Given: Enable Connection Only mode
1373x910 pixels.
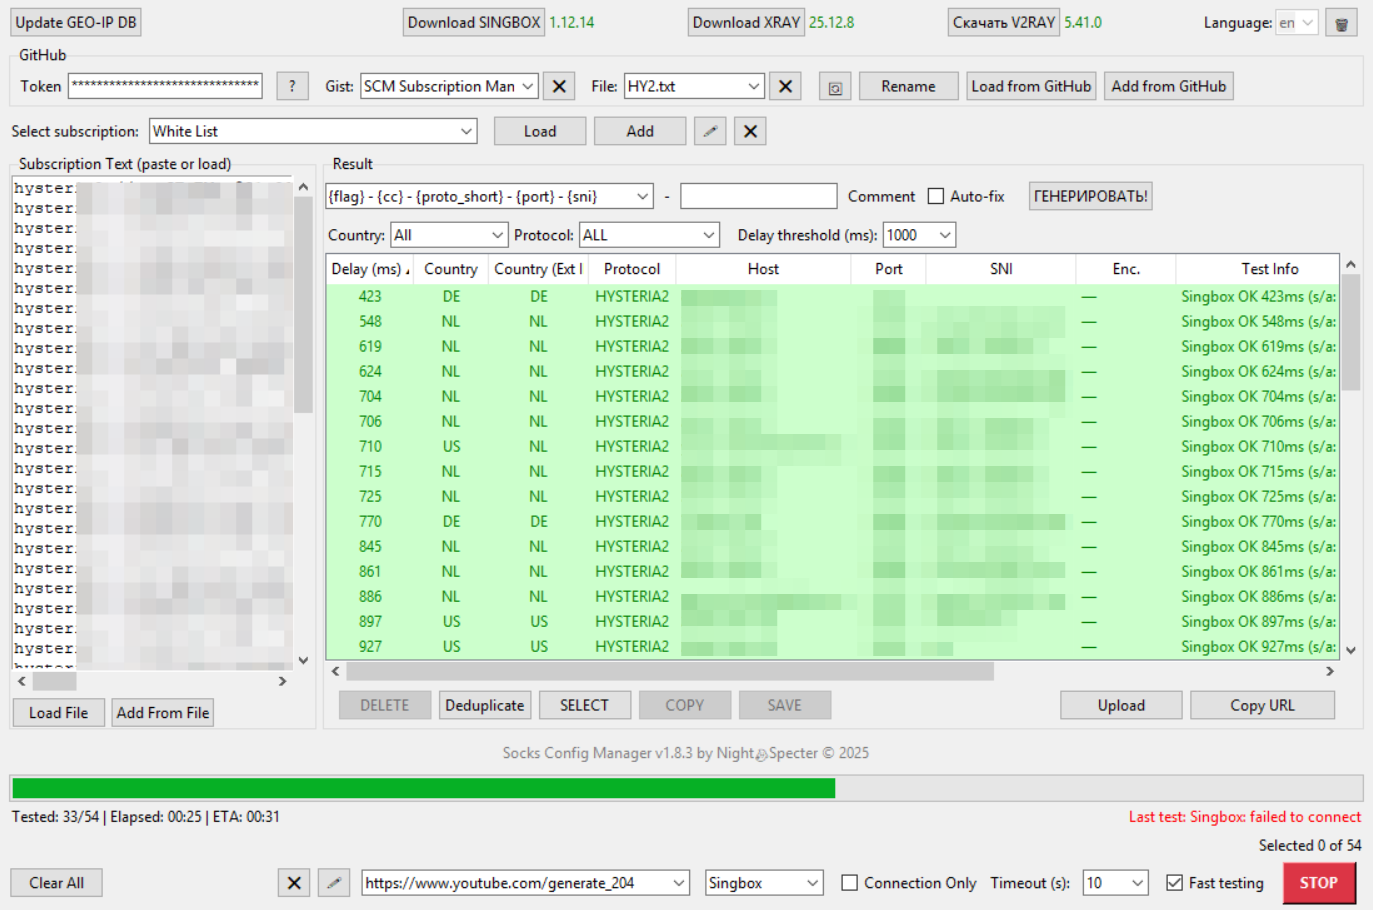Looking at the screenshot, I should coord(849,882).
